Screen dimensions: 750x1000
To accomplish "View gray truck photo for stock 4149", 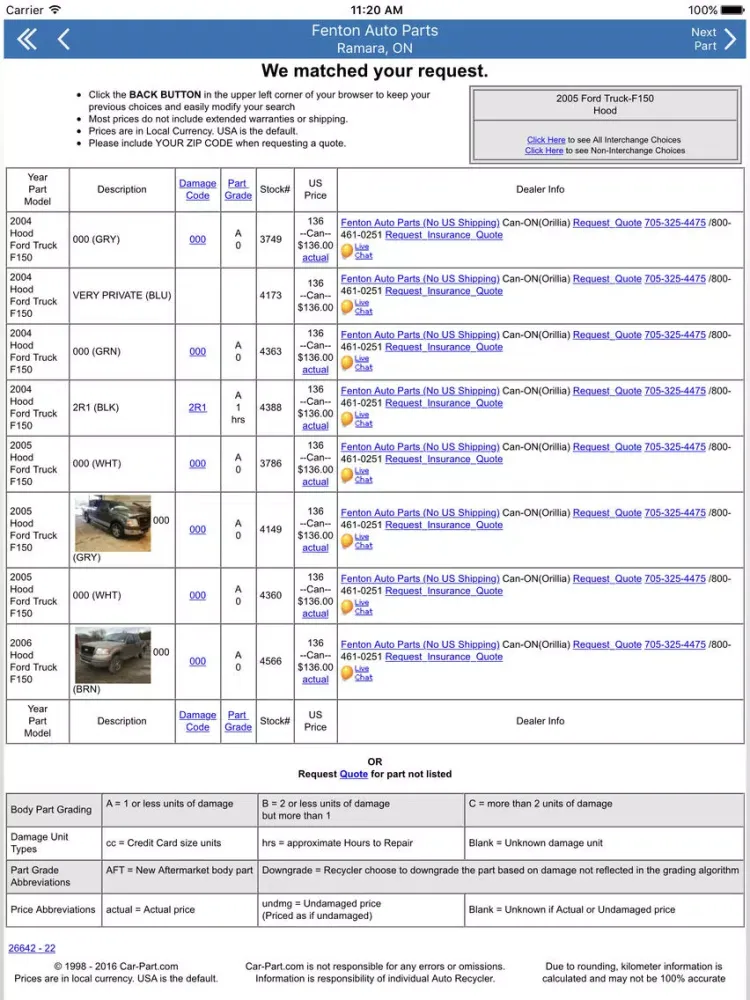I will pos(113,524).
